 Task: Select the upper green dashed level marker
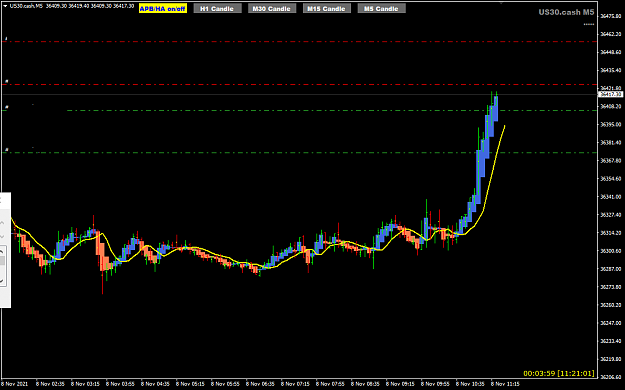(x=6, y=107)
